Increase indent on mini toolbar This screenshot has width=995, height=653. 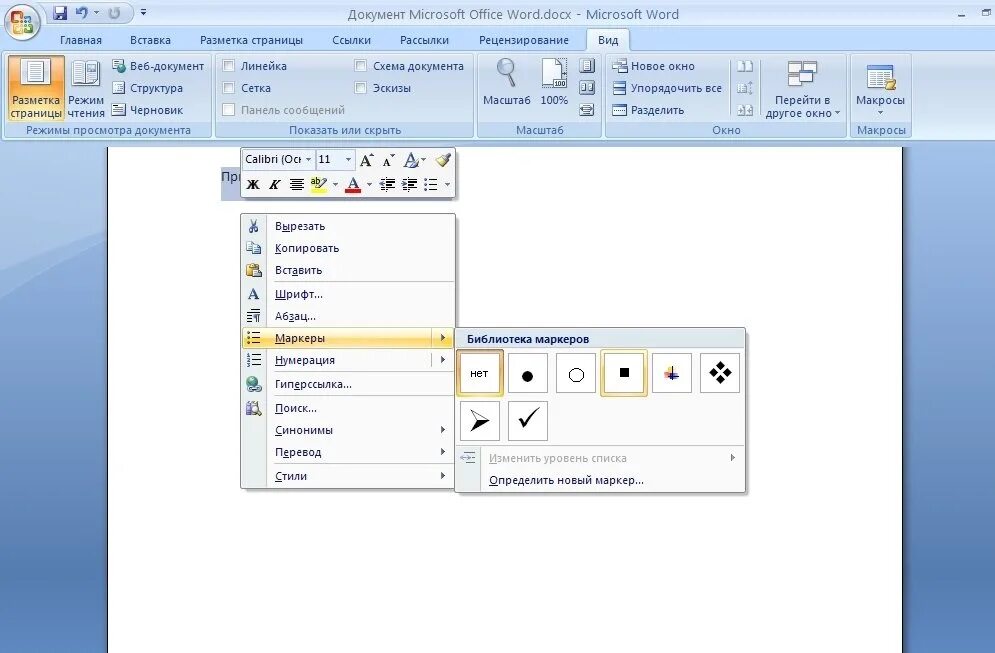[x=409, y=185]
